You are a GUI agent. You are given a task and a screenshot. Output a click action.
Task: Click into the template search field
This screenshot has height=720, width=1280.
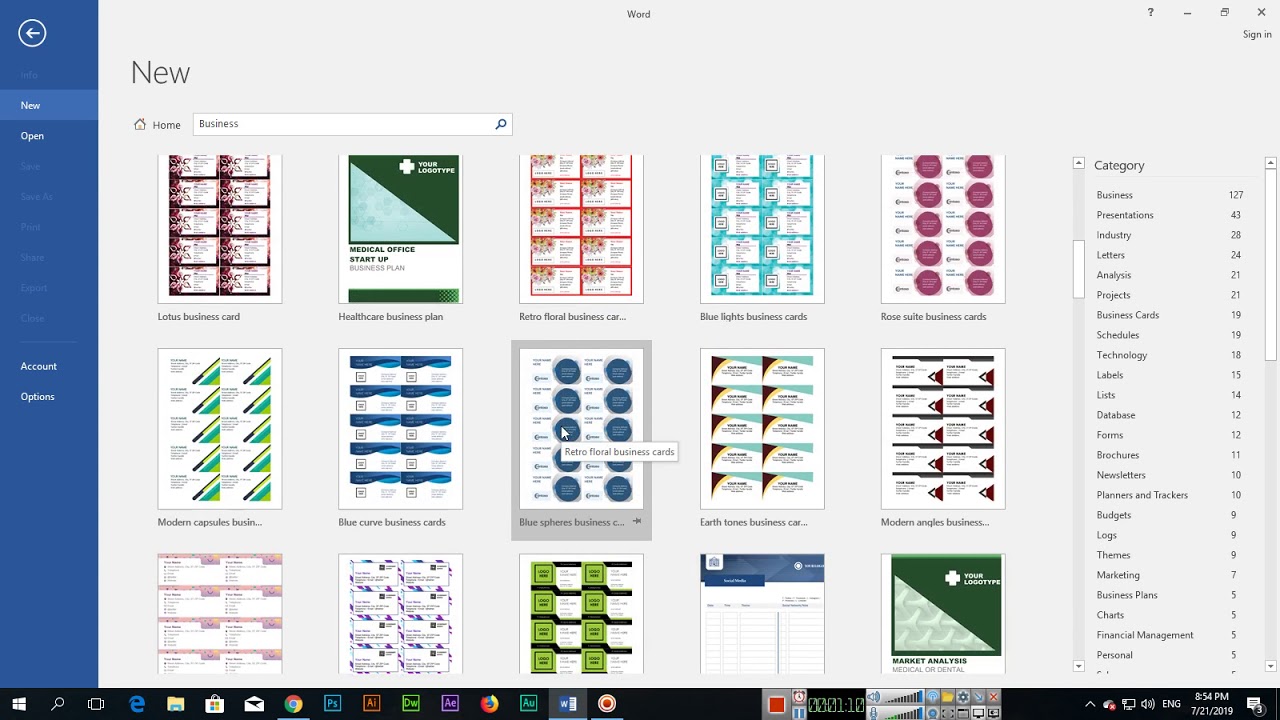pos(343,124)
